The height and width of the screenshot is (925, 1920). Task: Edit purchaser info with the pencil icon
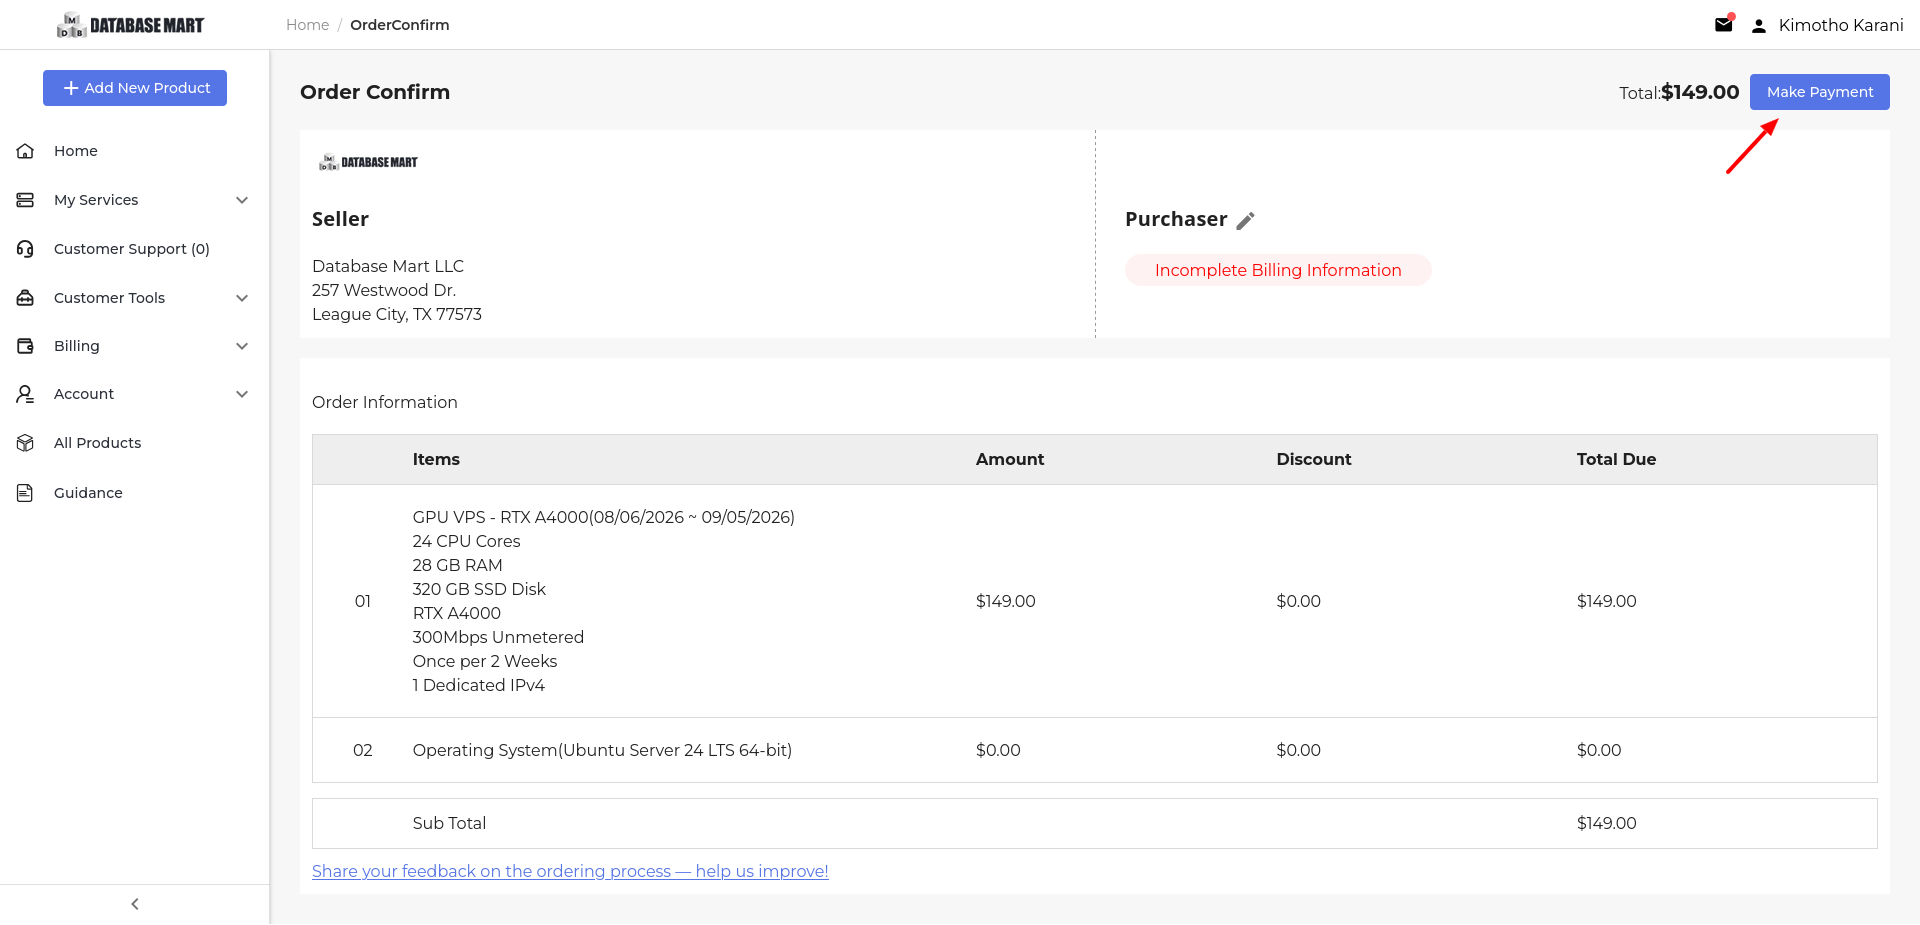pyautogui.click(x=1246, y=221)
